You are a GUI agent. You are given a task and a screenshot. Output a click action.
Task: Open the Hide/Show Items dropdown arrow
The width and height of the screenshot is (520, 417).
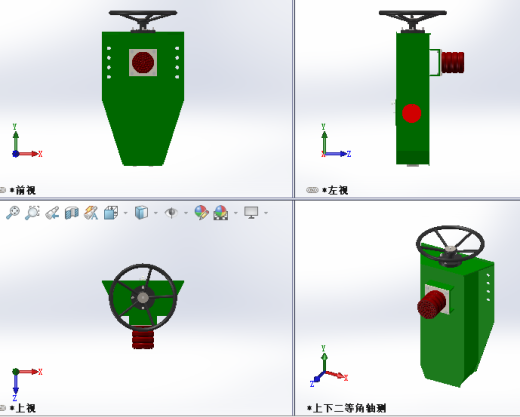click(186, 213)
